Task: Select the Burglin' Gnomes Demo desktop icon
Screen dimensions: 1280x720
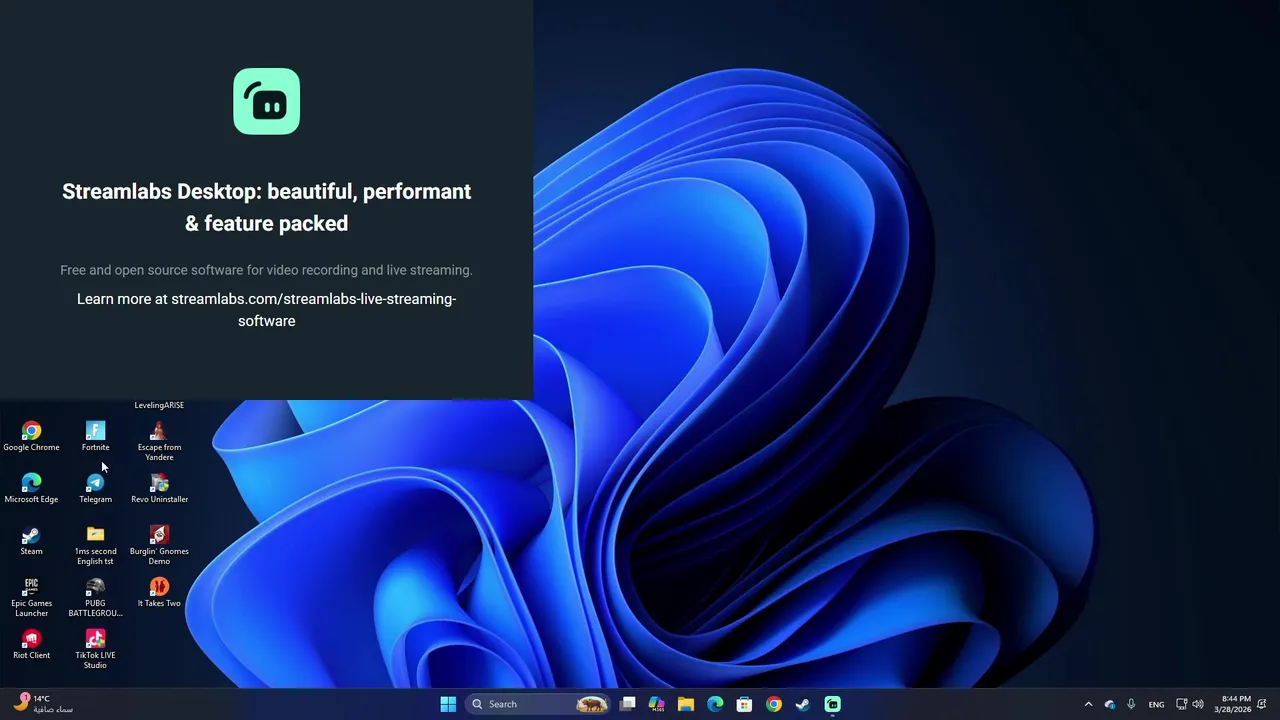Action: (x=159, y=546)
